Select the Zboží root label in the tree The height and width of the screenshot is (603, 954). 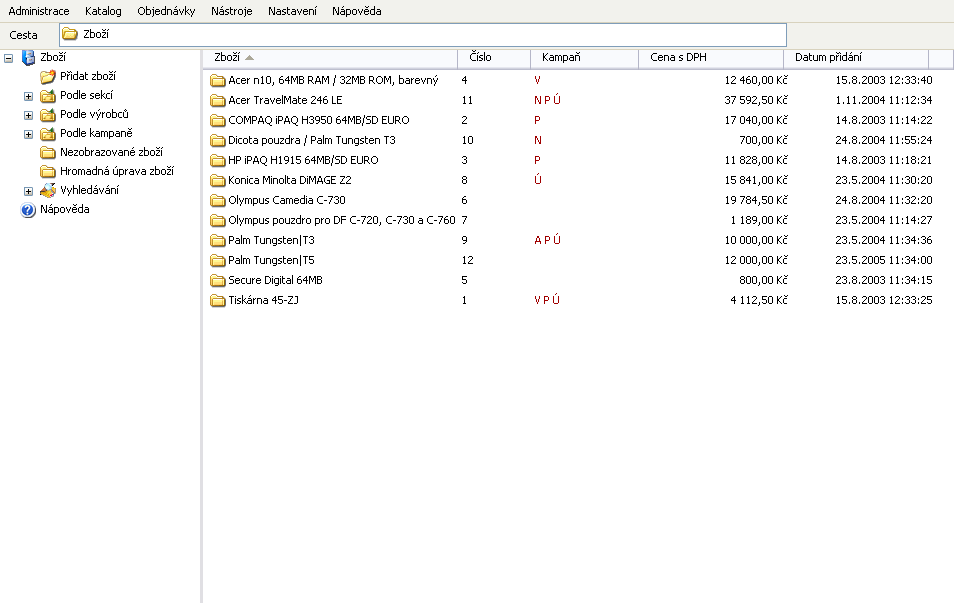coord(53,57)
